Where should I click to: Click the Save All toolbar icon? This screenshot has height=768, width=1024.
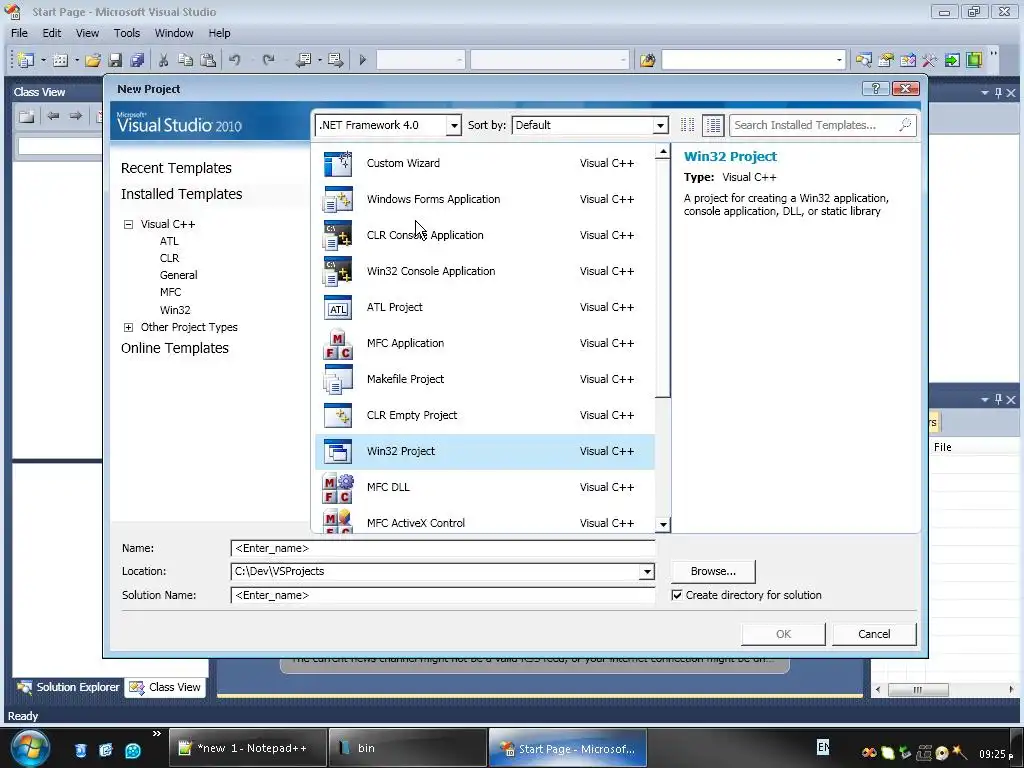point(136,60)
